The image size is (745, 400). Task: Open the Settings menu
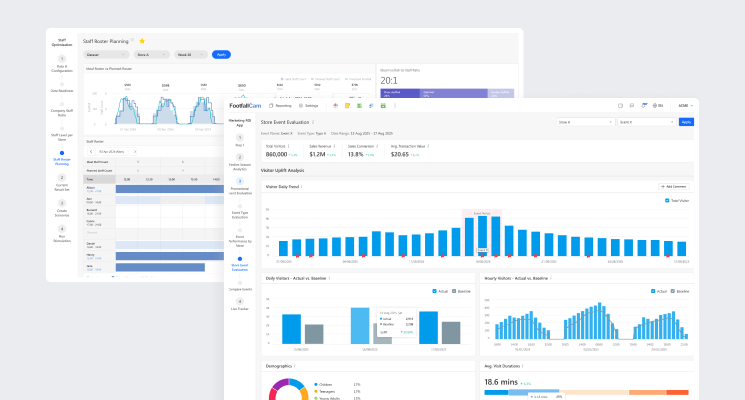pyautogui.click(x=310, y=105)
